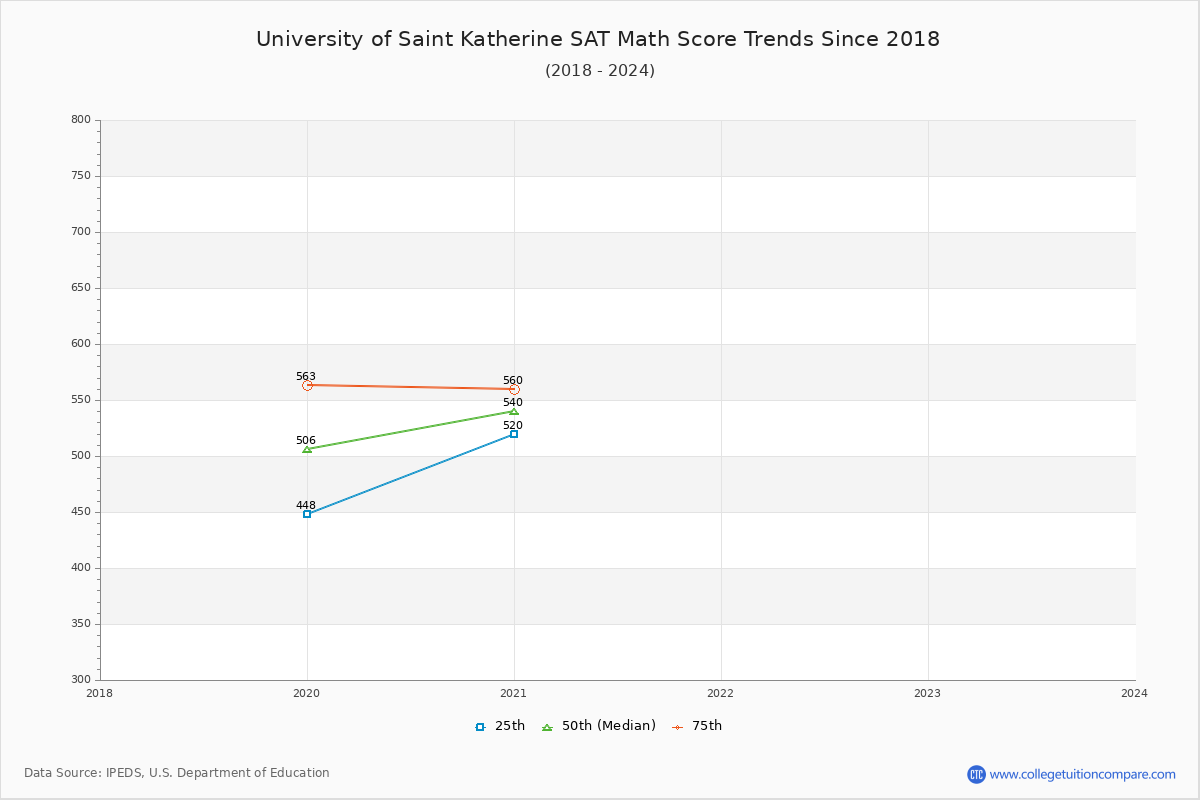Viewport: 1200px width, 800px height.
Task: Click the 2023 x-axis label
Action: pos(928,693)
